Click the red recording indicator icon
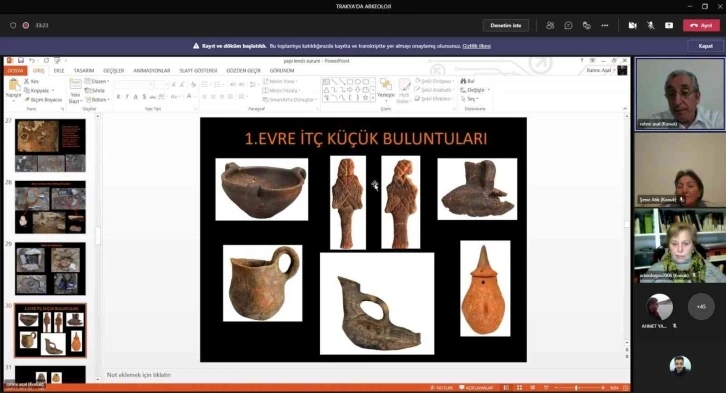Viewport: 726px width, 393px height. pos(26,25)
